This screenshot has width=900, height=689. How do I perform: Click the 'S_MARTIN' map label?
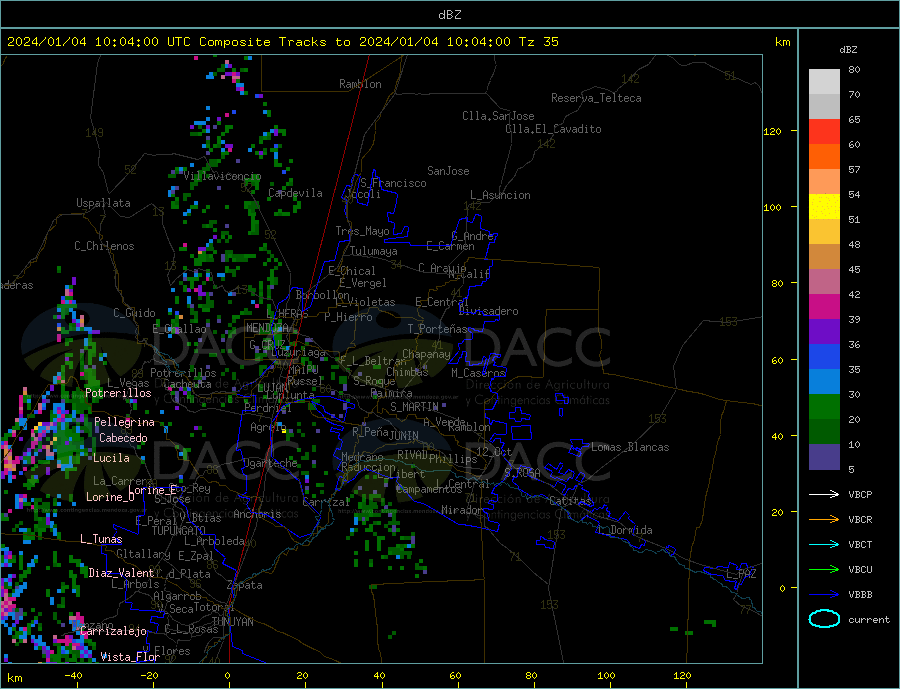click(414, 407)
